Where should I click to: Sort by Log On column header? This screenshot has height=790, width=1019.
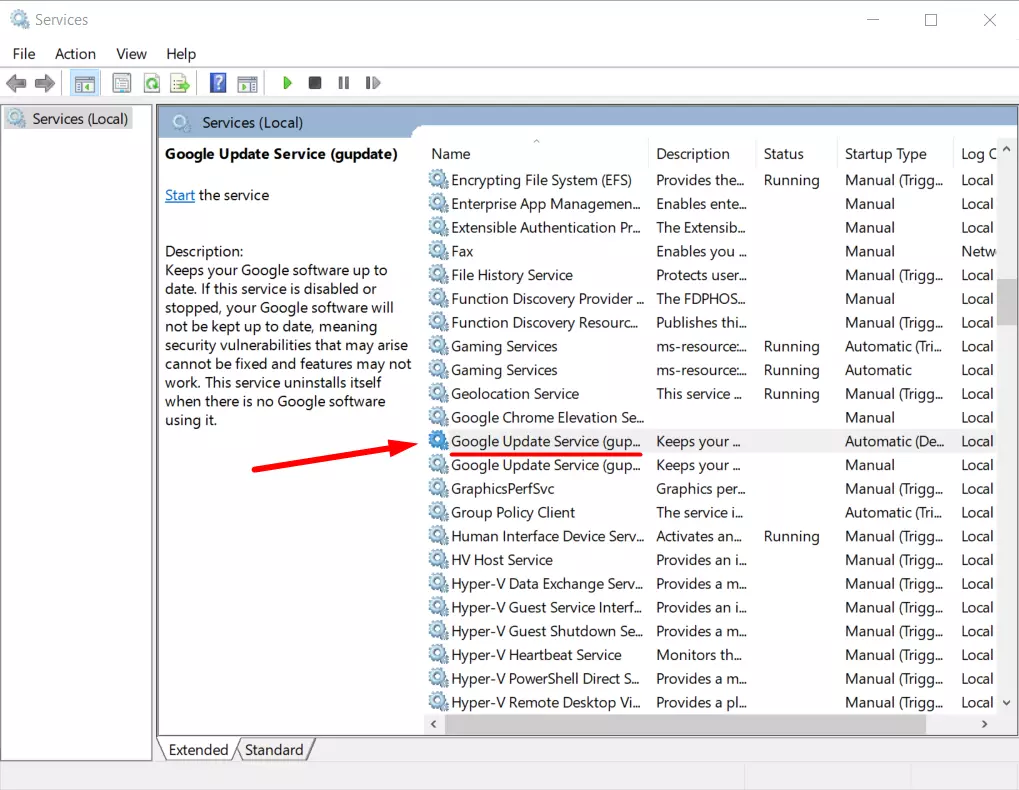[977, 154]
